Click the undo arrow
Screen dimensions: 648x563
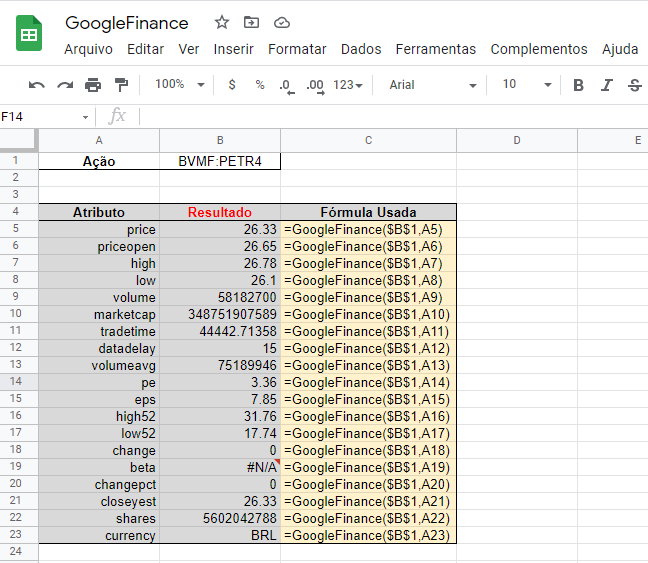(36, 85)
